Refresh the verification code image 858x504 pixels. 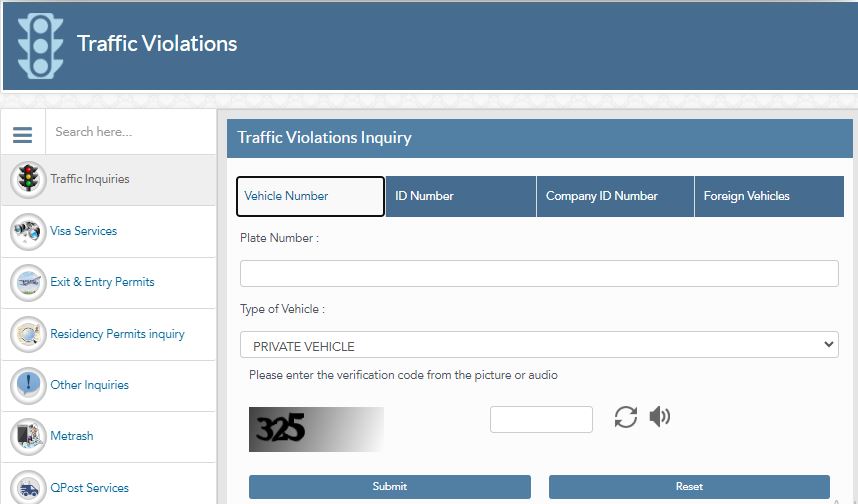[625, 417]
